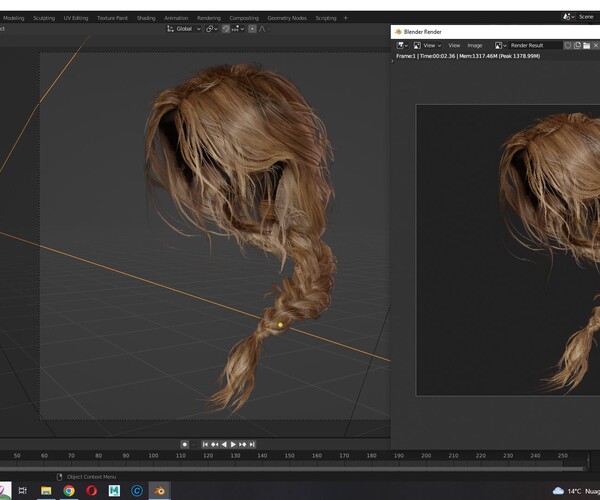Viewport: 600px width, 500px height.
Task: Click frame 150 on the timeline ruler
Action: (290, 456)
